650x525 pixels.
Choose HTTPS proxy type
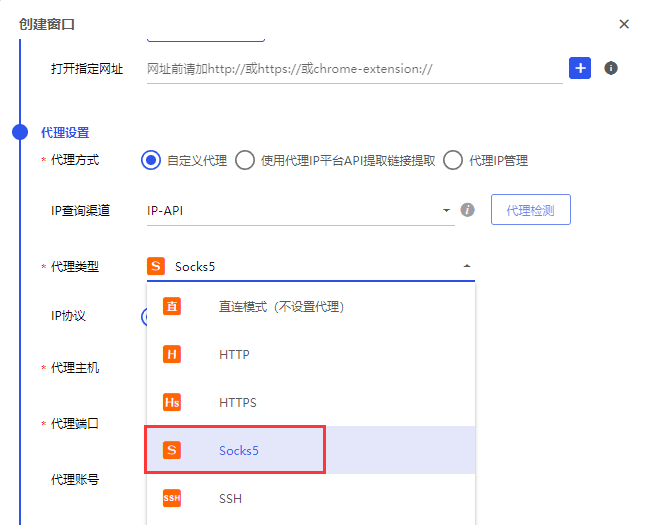(310, 402)
